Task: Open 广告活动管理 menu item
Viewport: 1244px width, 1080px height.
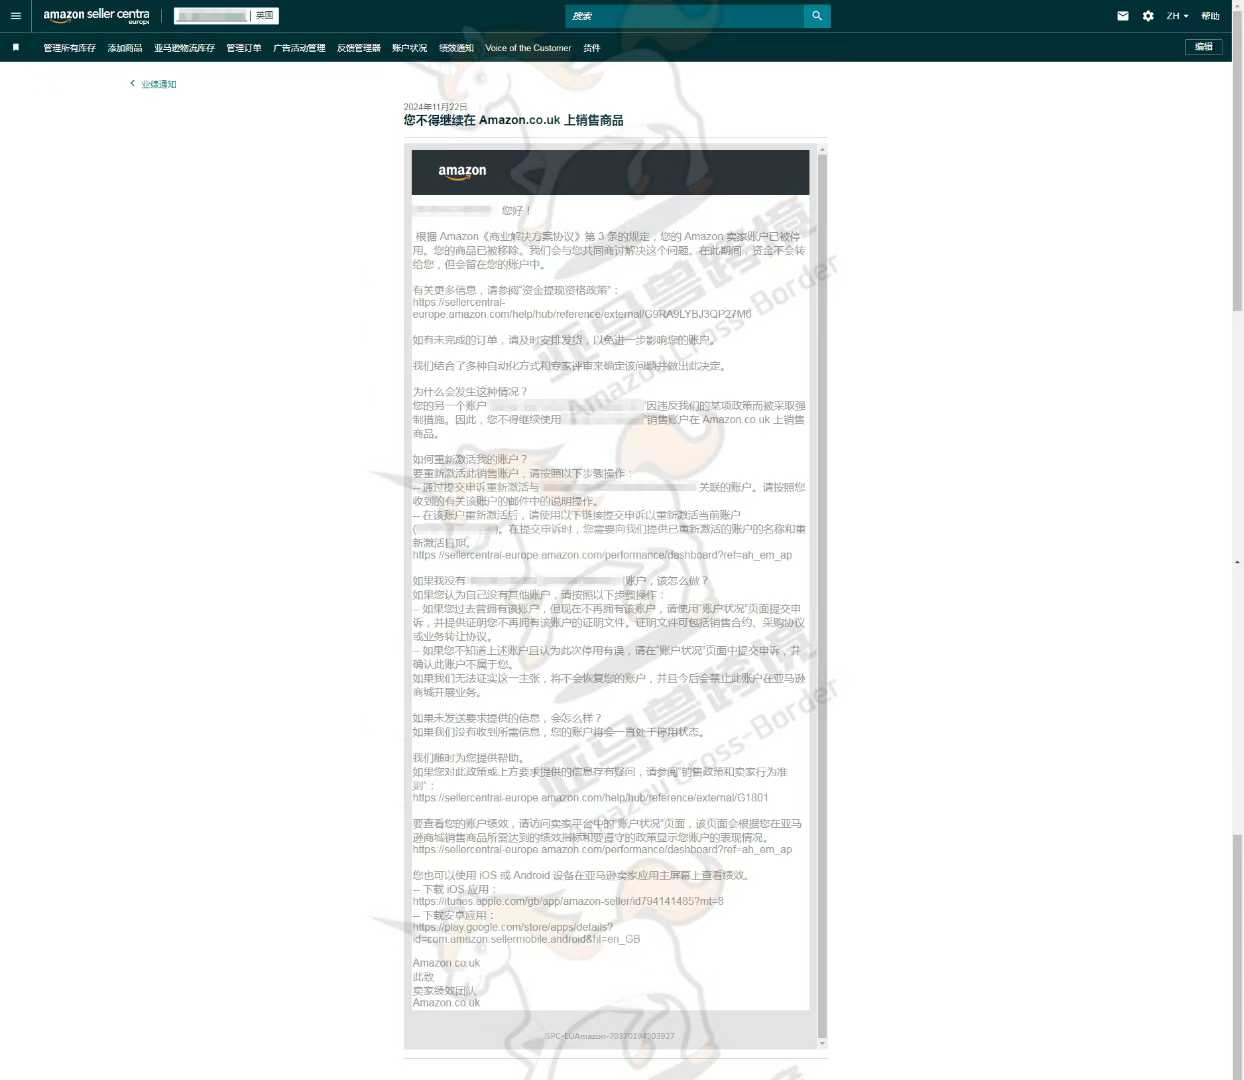Action: [x=299, y=48]
